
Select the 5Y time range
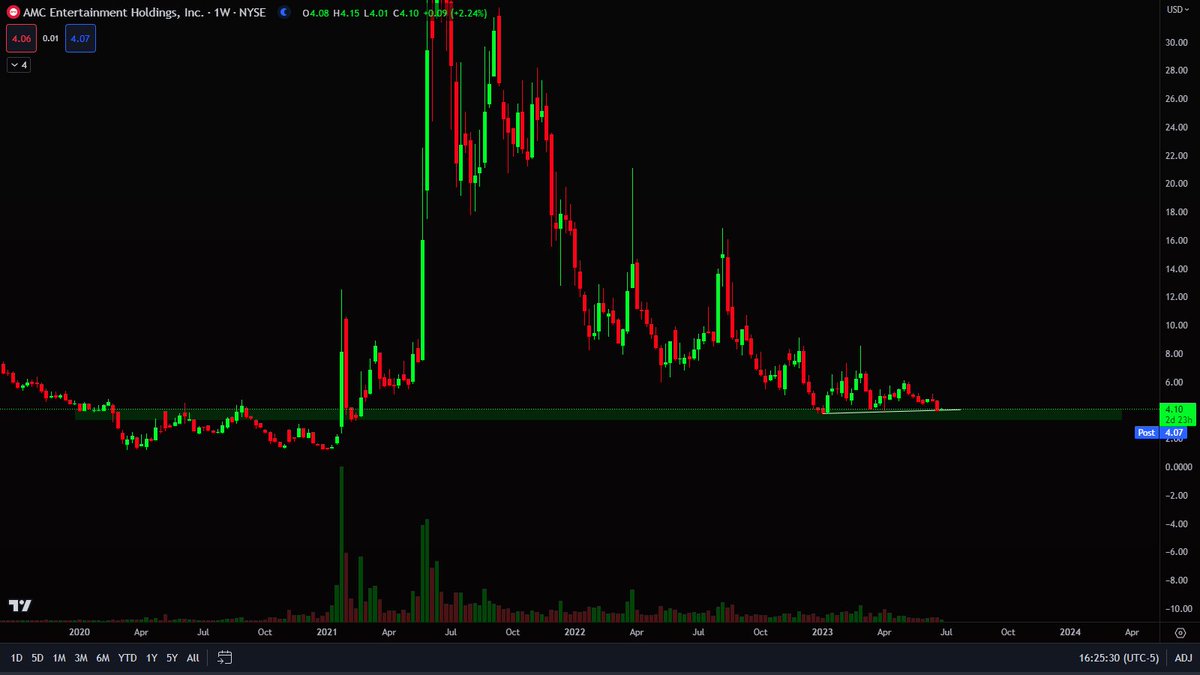[172, 658]
